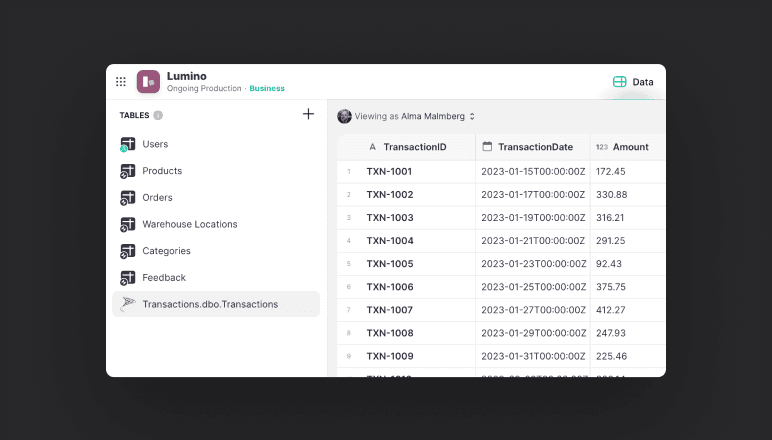The width and height of the screenshot is (772, 440).
Task: Open the Orders table
Action: 157,198
